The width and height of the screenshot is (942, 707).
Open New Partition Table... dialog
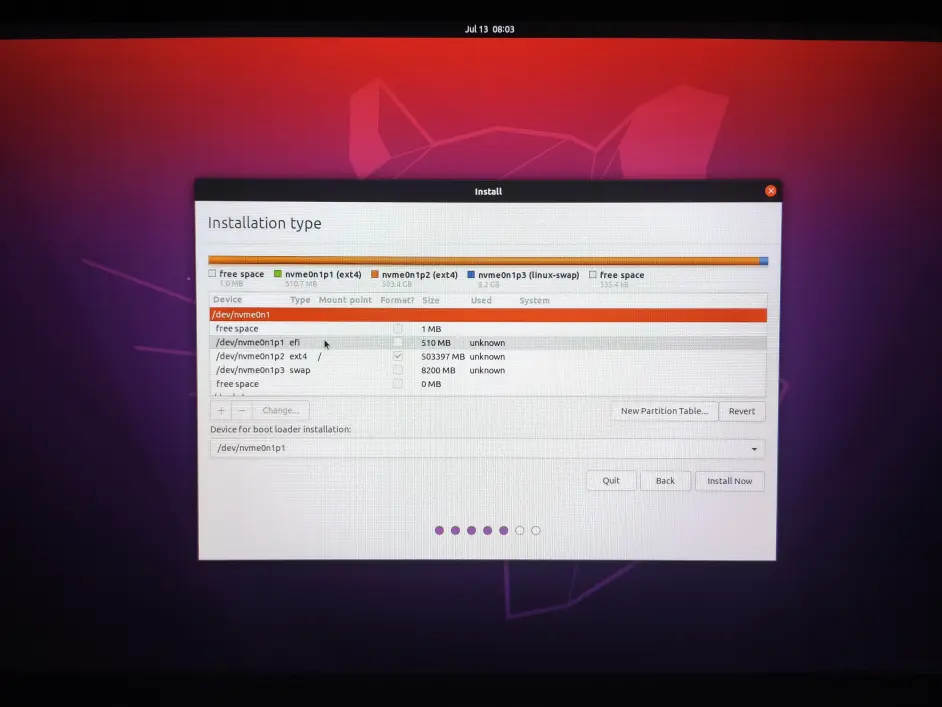coord(664,411)
